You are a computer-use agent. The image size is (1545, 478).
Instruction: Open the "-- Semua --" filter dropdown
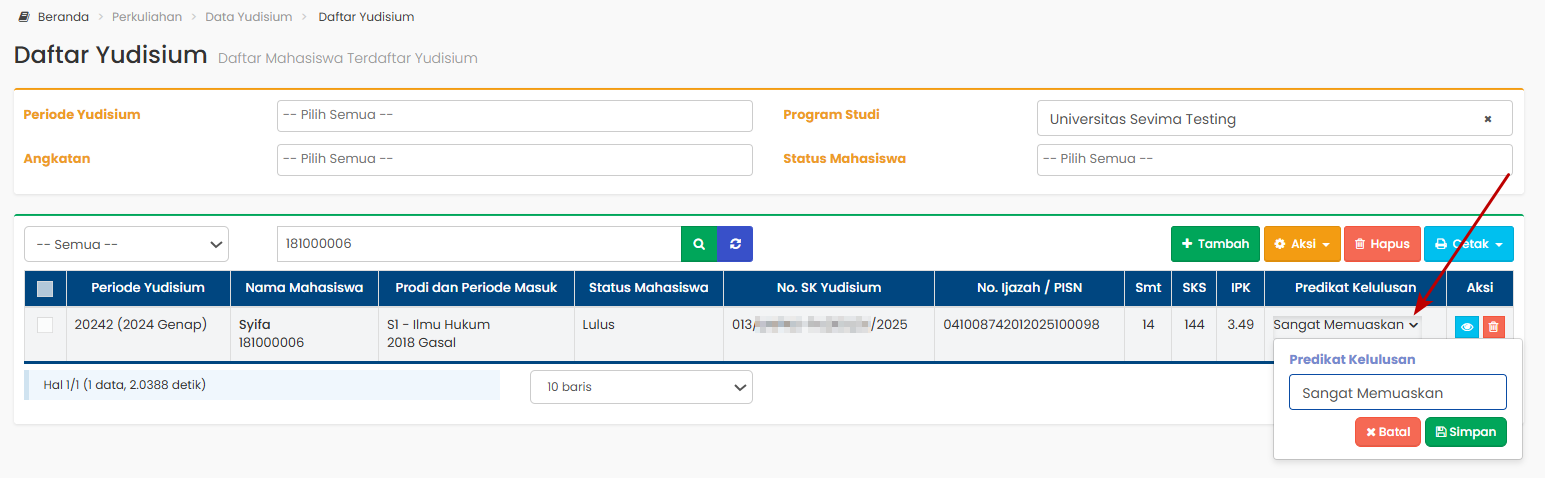click(x=127, y=244)
